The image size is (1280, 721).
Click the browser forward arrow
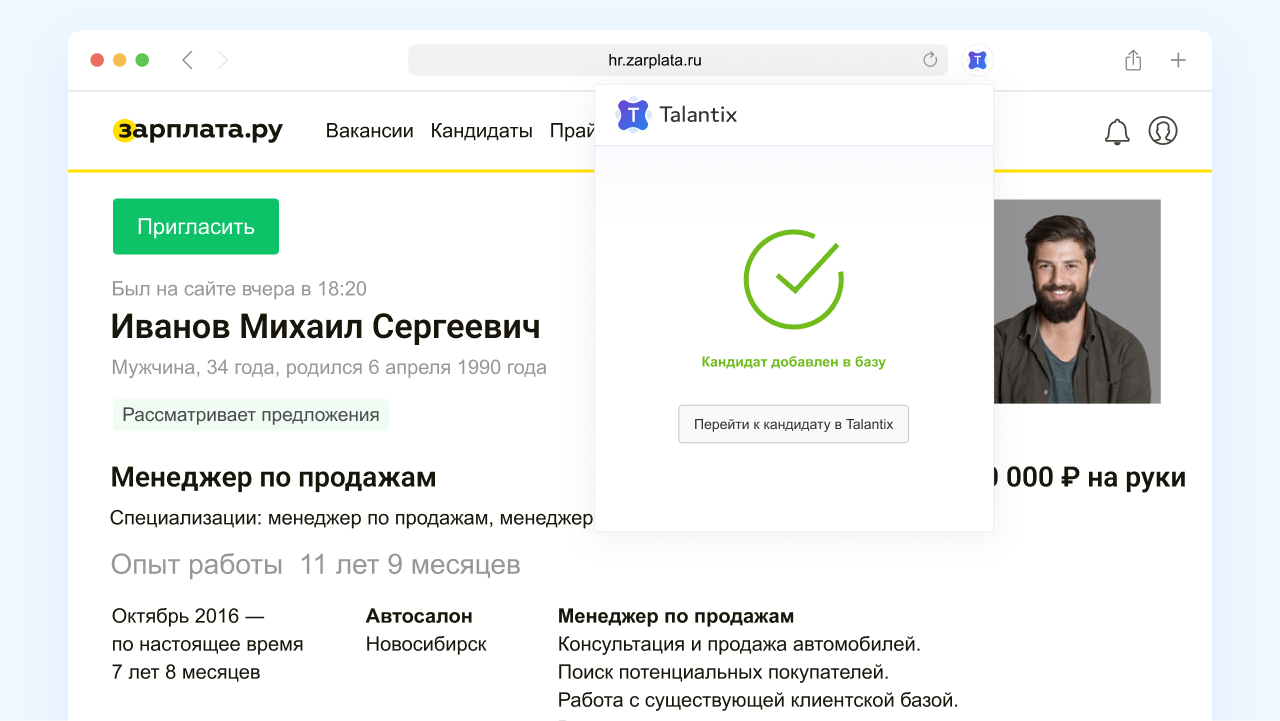click(x=223, y=60)
